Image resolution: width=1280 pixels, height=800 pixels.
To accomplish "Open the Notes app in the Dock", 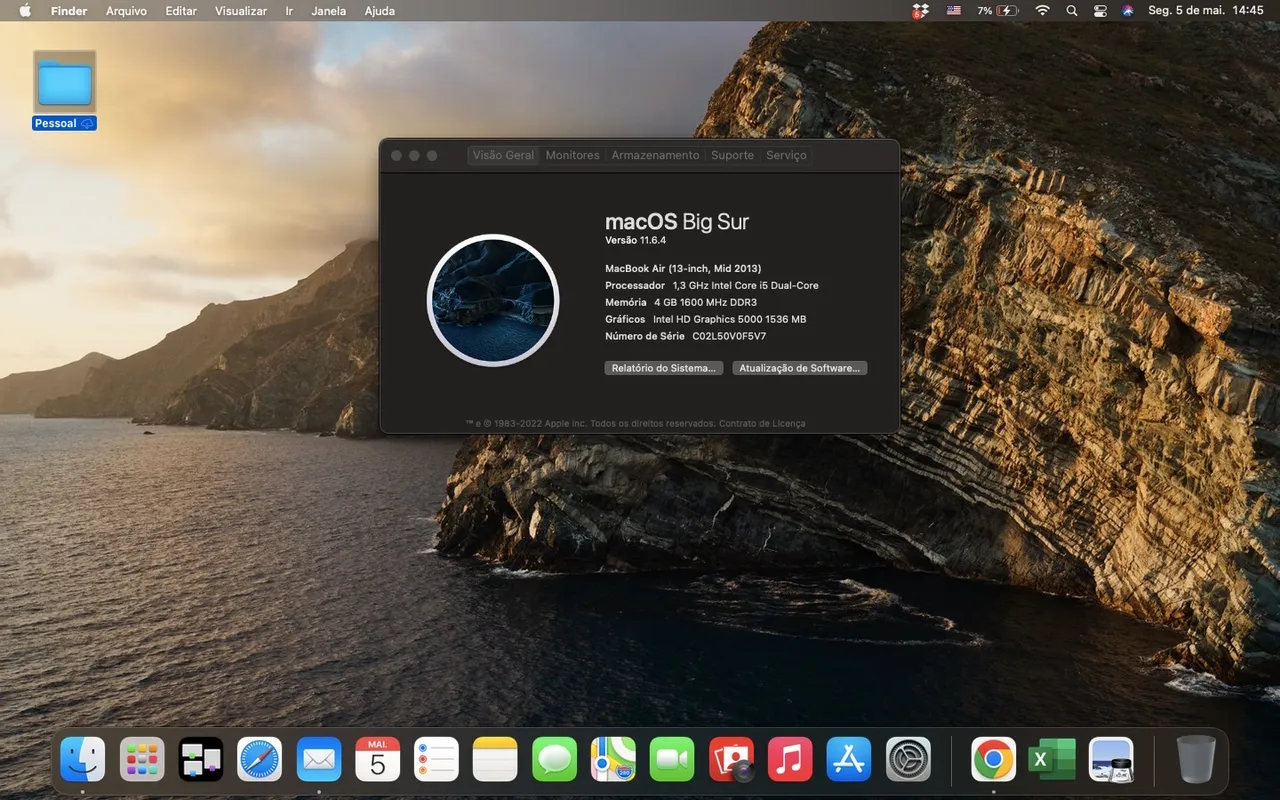I will [x=495, y=759].
